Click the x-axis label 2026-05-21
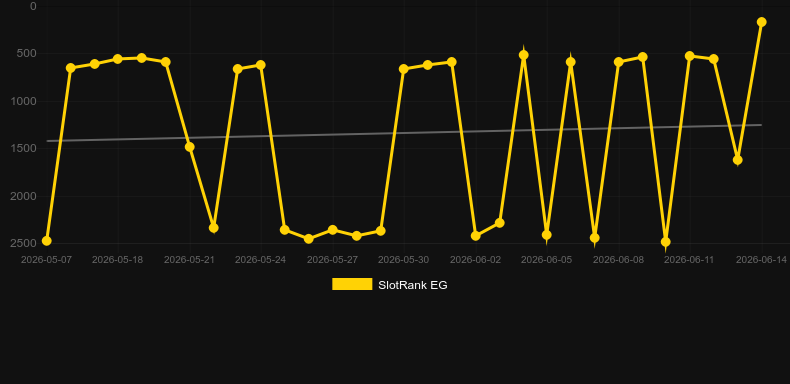Screen dimensions: 790x384 [x=189, y=260]
